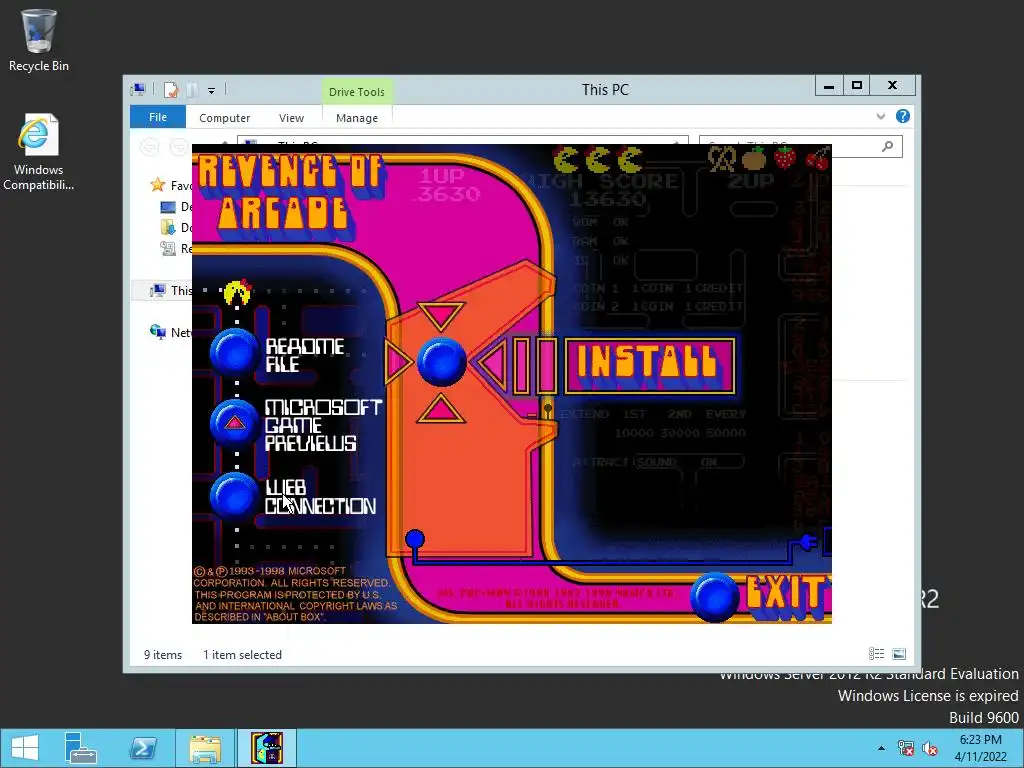Click the Properties quick access icon
The image size is (1024, 768).
[171, 90]
